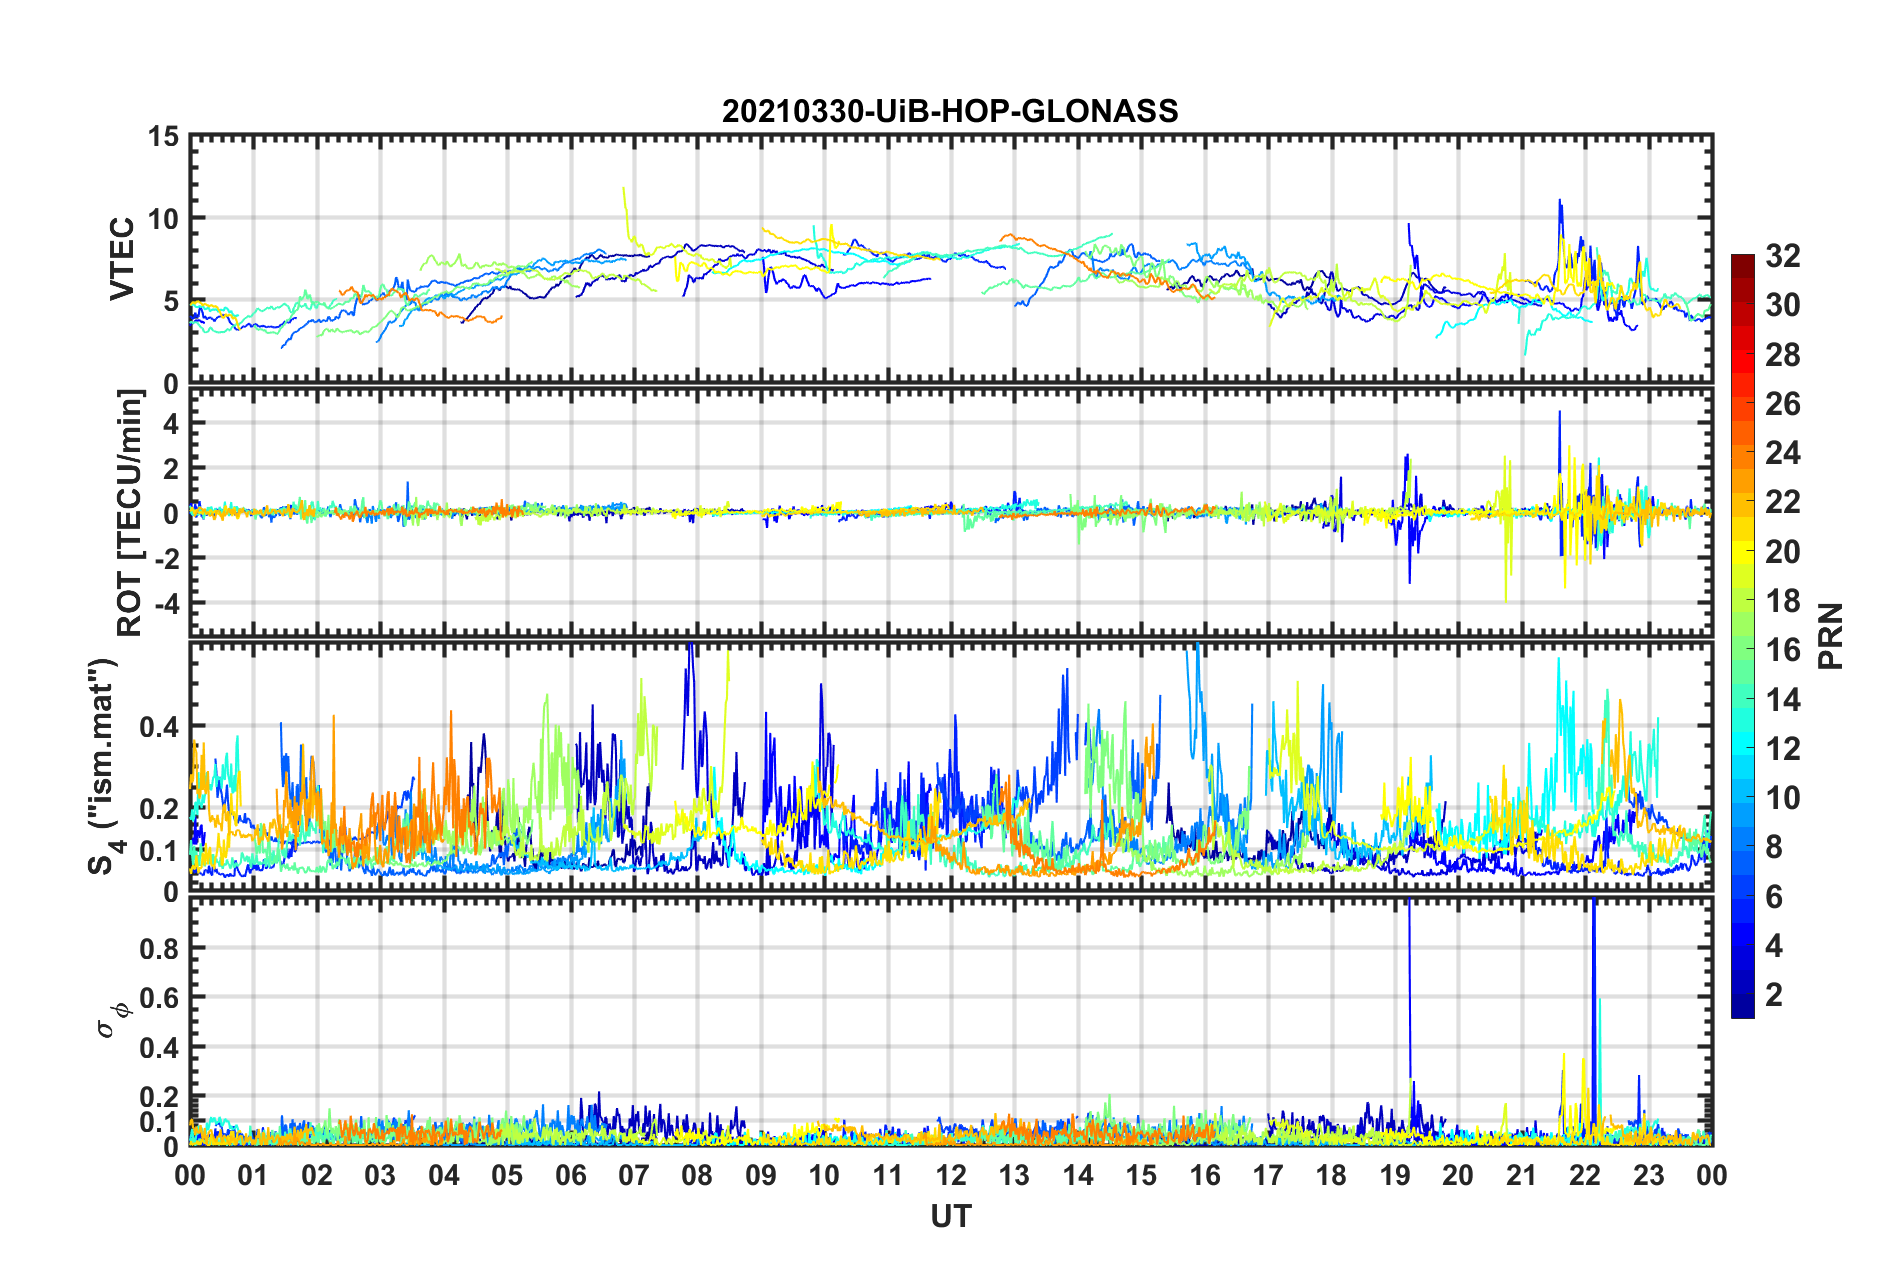Screen dimensions: 1902x1272
Task: Click the colorbar tick label 24
Action: tap(1783, 453)
